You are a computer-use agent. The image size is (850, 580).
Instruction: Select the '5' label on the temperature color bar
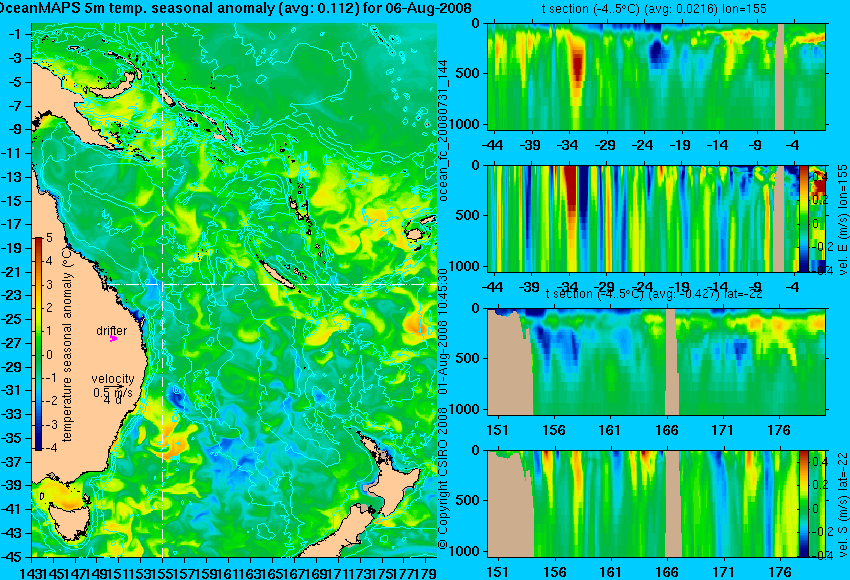(49, 238)
